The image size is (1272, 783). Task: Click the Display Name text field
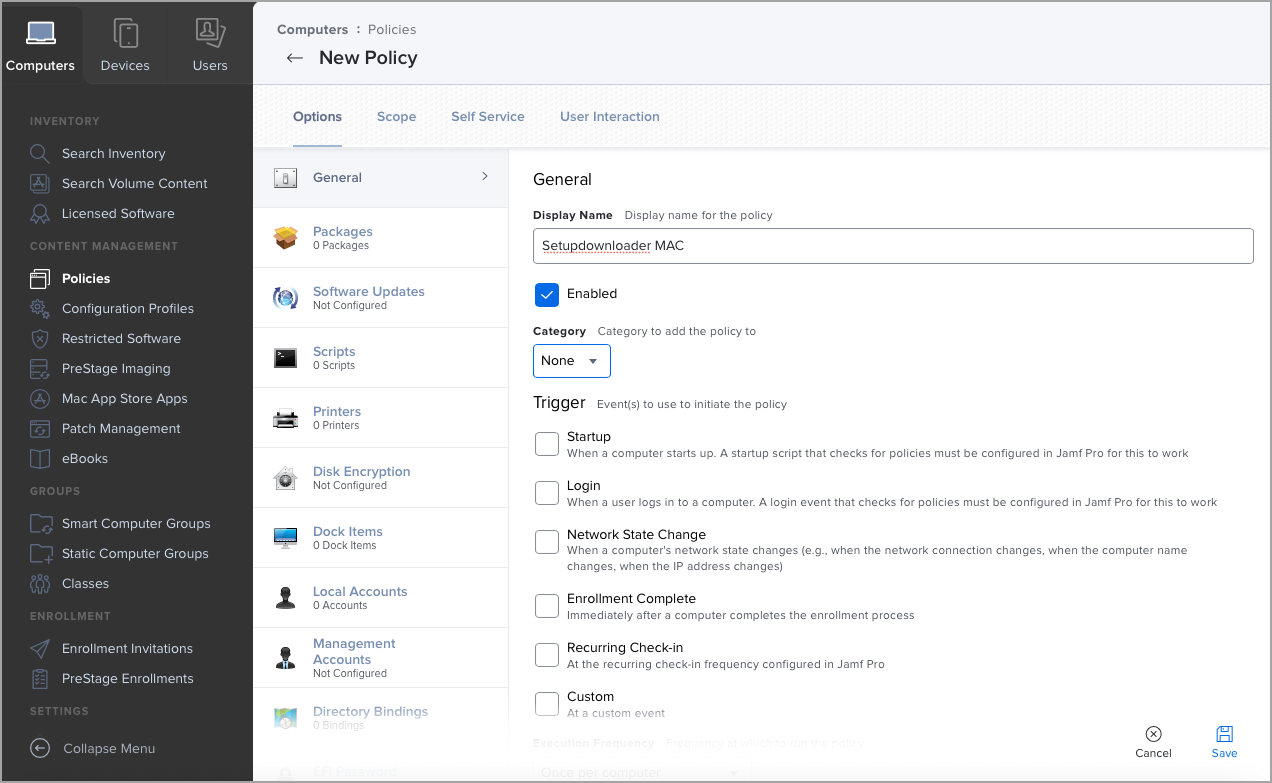(892, 246)
